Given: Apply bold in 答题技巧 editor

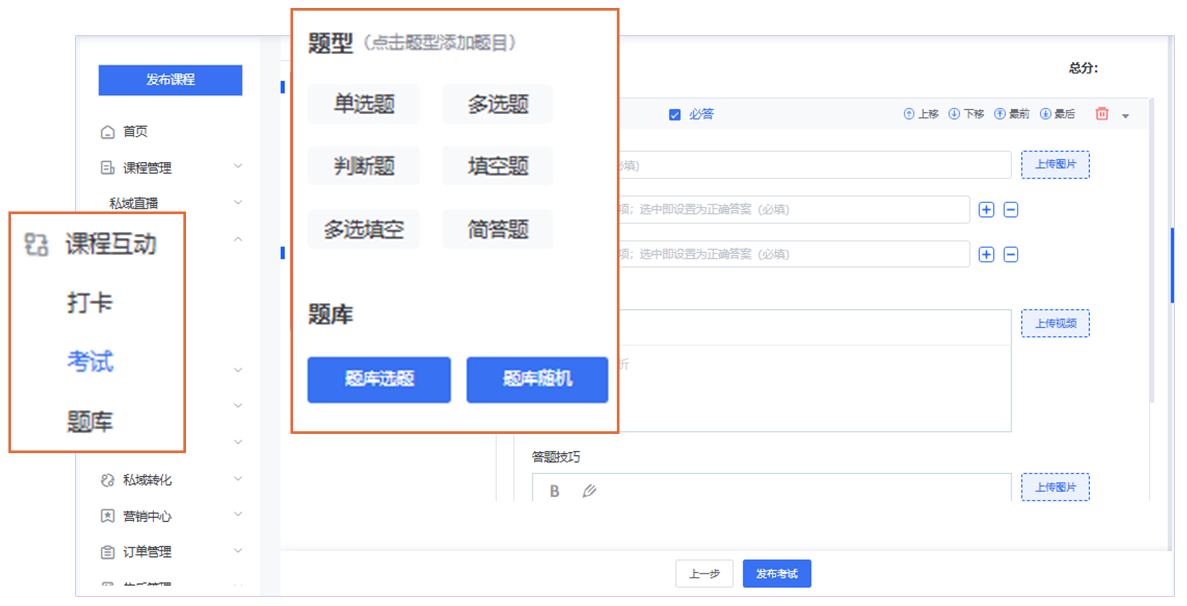Looking at the screenshot, I should pos(554,491).
